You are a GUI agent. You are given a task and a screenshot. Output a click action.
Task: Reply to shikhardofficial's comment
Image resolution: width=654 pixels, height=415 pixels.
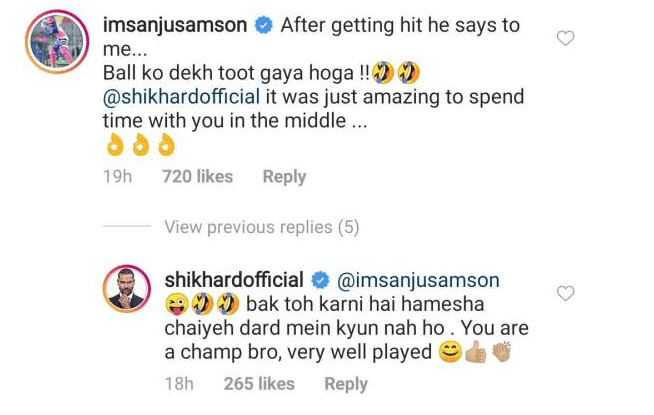pos(346,384)
